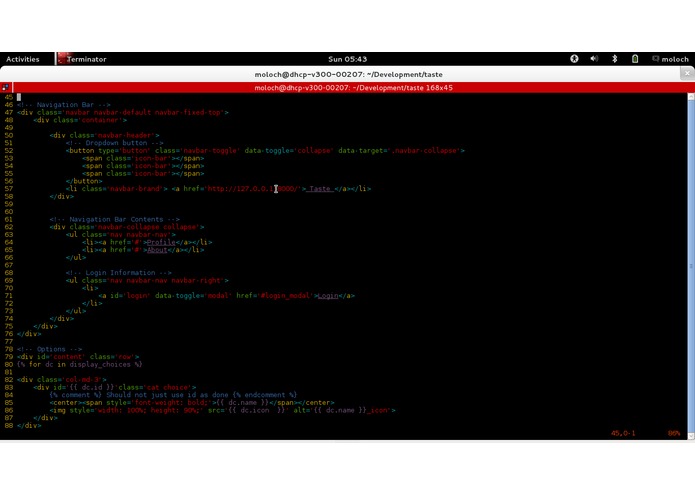The width and height of the screenshot is (695, 494).
Task: Click the img tag on line 86
Action: point(223,410)
